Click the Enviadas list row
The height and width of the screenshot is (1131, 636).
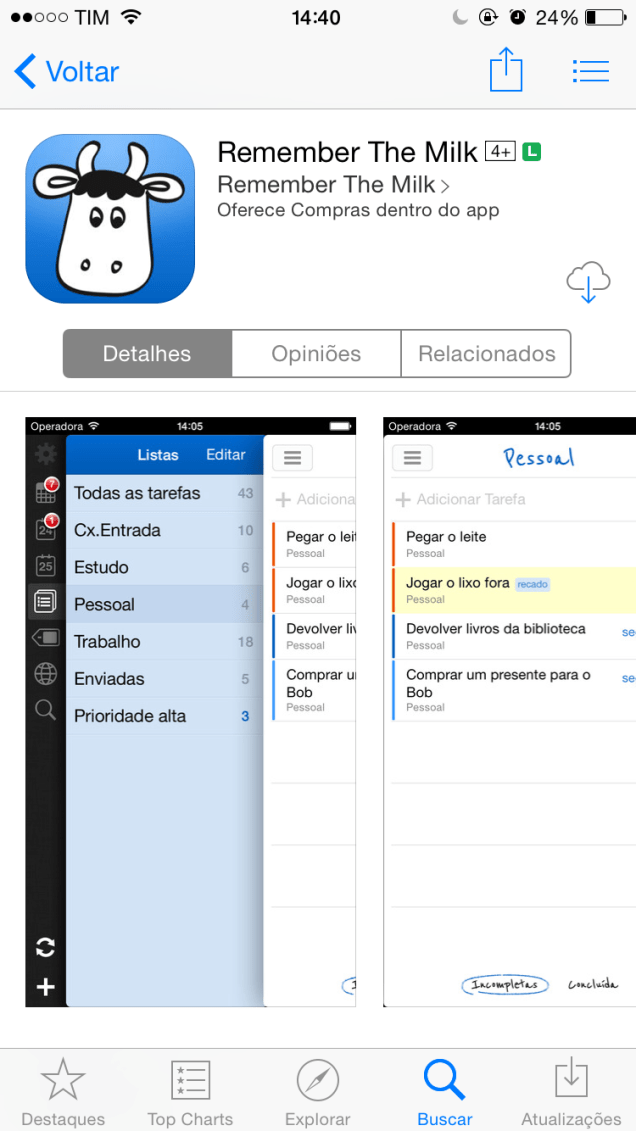point(164,679)
